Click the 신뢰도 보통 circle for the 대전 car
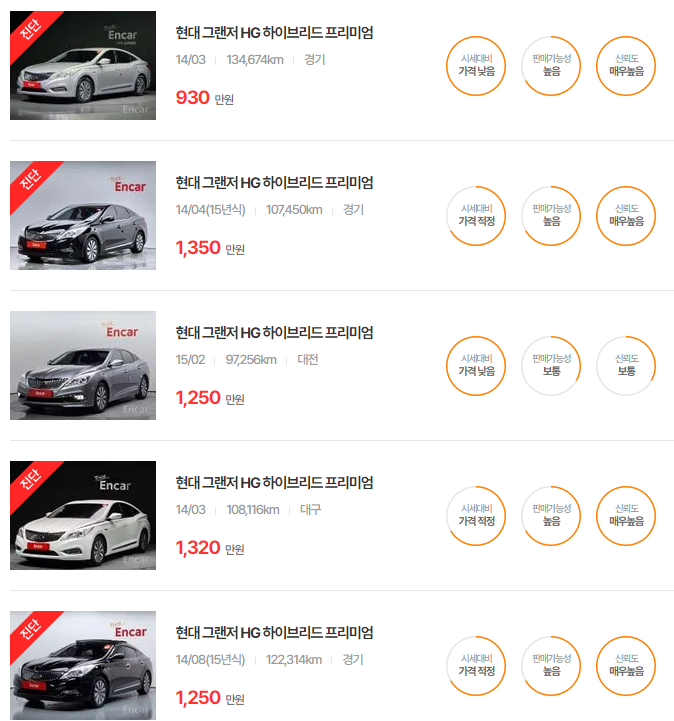 pos(626,366)
